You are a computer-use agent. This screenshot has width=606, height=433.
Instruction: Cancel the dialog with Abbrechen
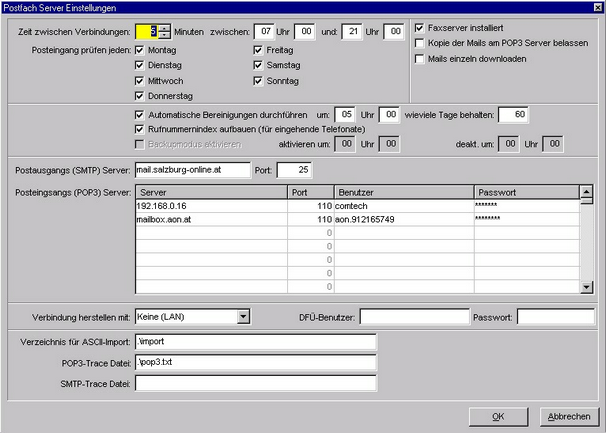tap(569, 417)
